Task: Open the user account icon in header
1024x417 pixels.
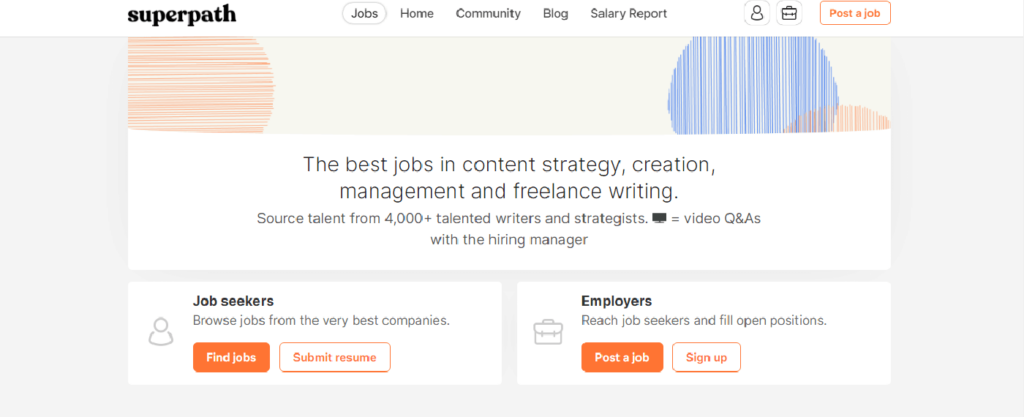Action: point(757,13)
